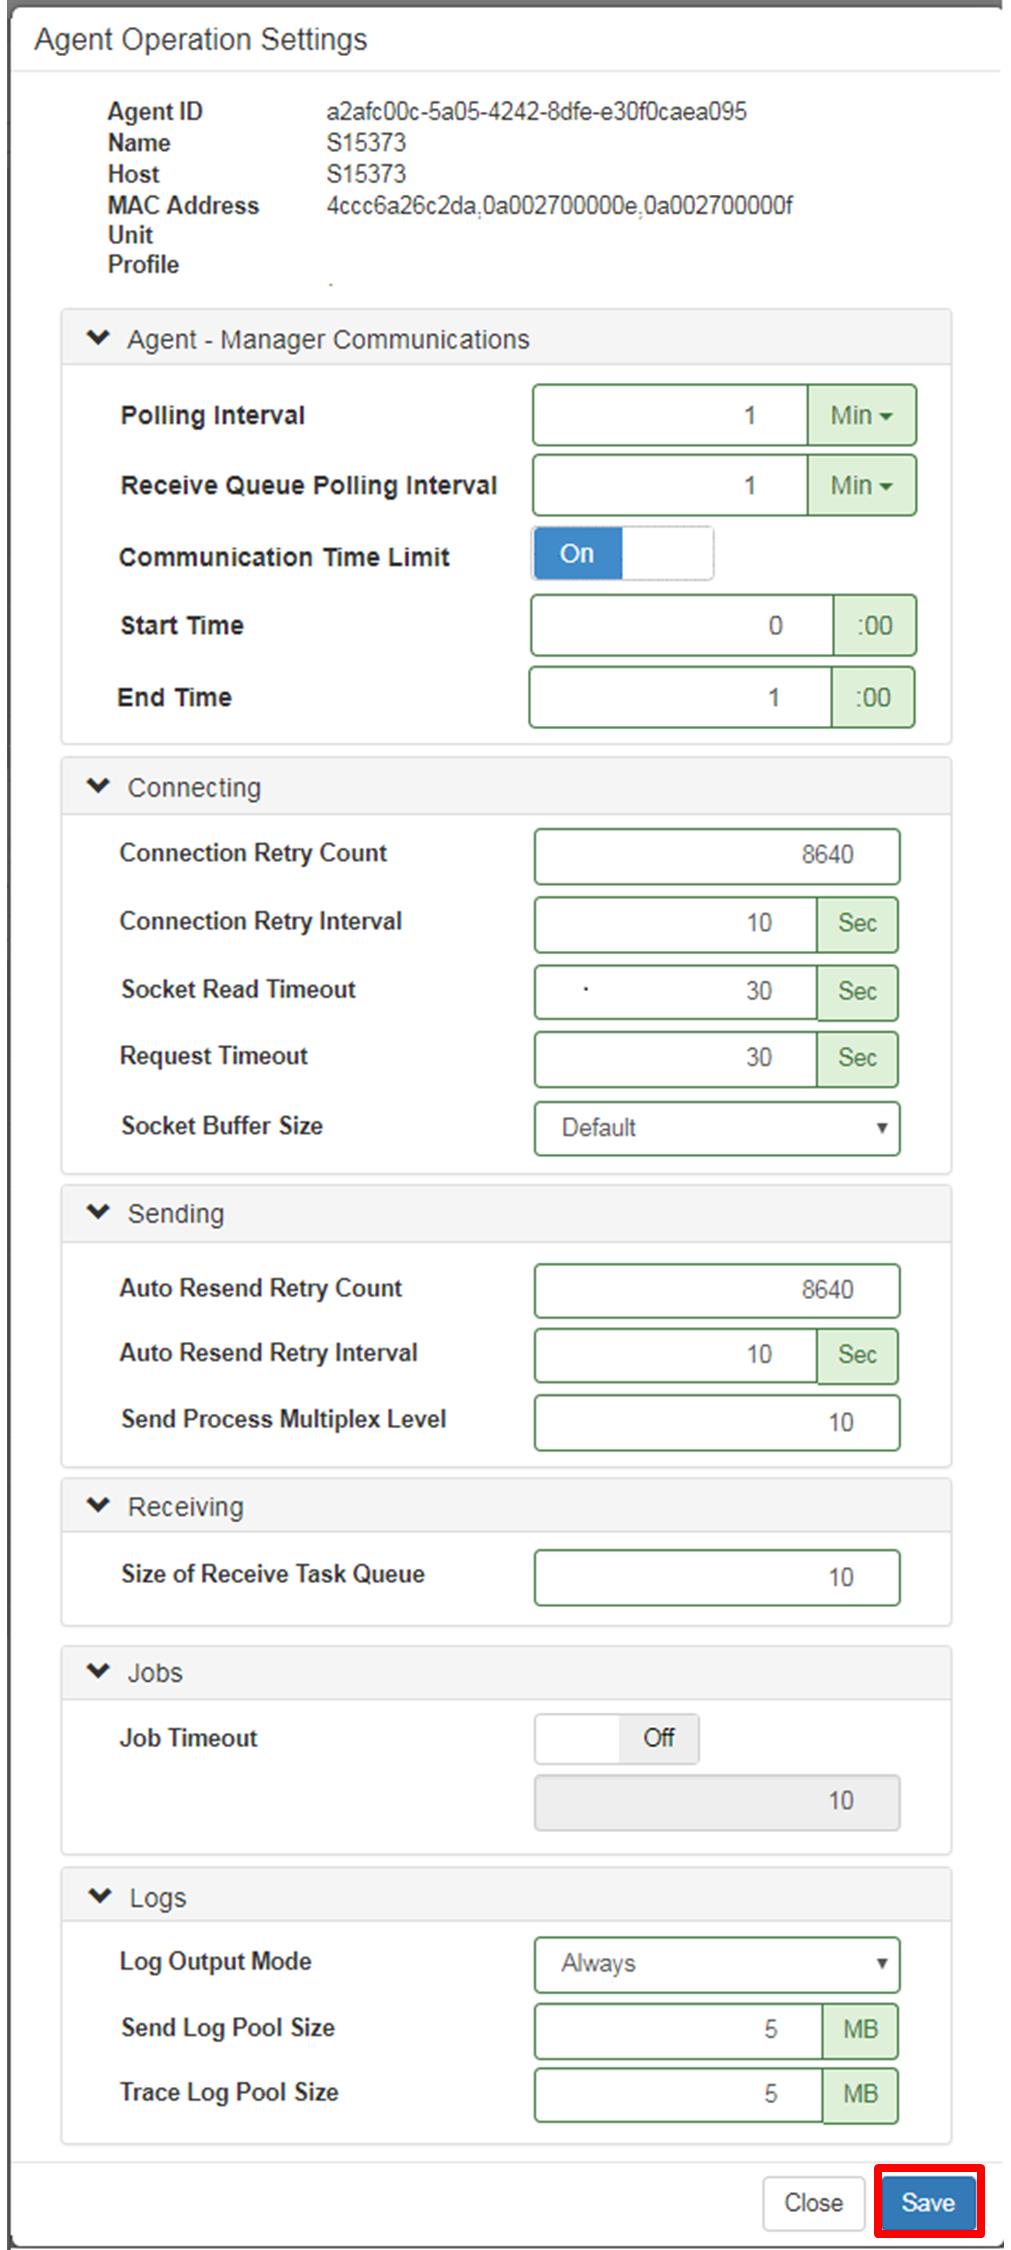The width and height of the screenshot is (1011, 2250).
Task: Collapse the Jobs section chevron
Action: (x=98, y=1671)
